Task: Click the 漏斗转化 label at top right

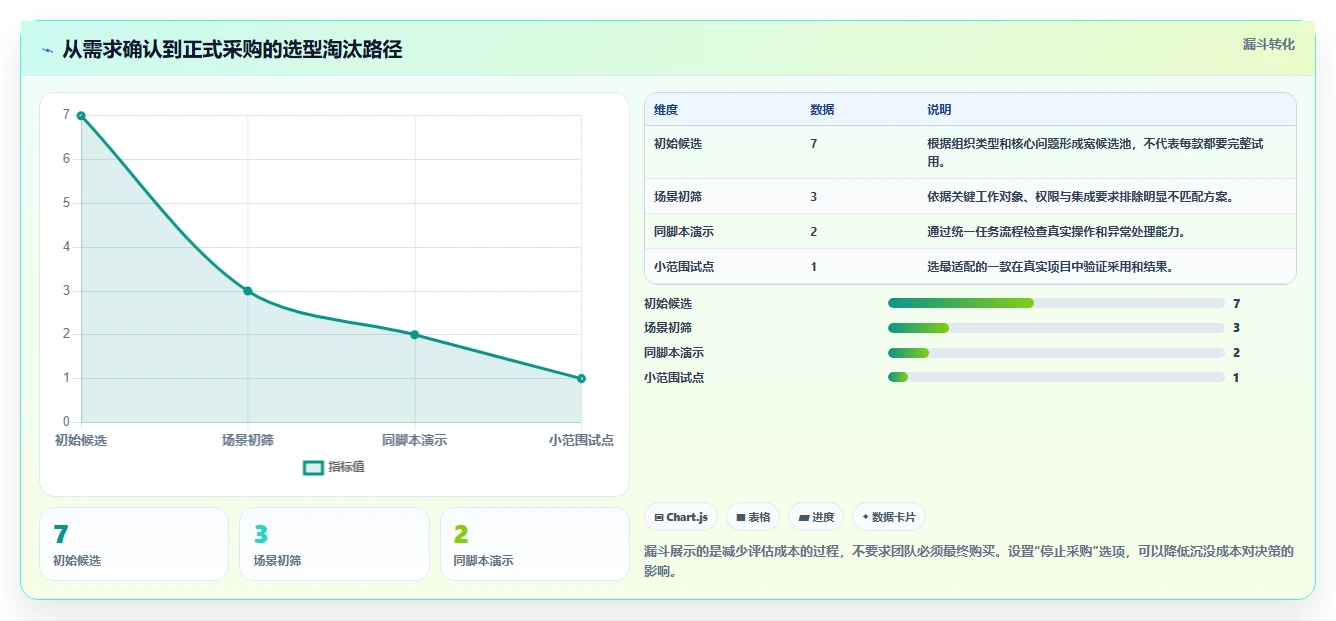Action: (x=1268, y=44)
